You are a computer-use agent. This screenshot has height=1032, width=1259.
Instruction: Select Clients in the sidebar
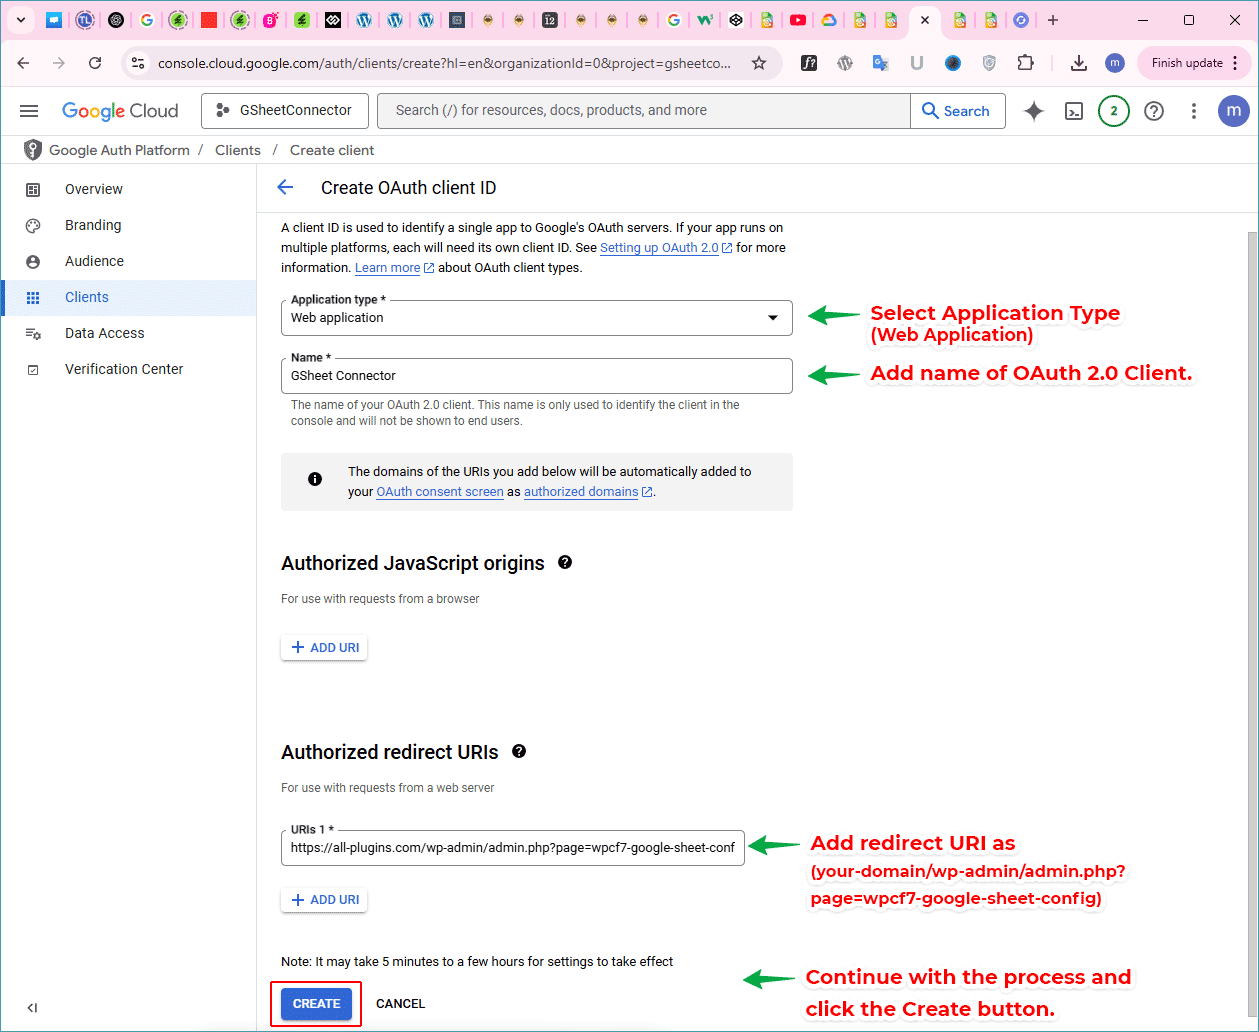tap(128, 297)
